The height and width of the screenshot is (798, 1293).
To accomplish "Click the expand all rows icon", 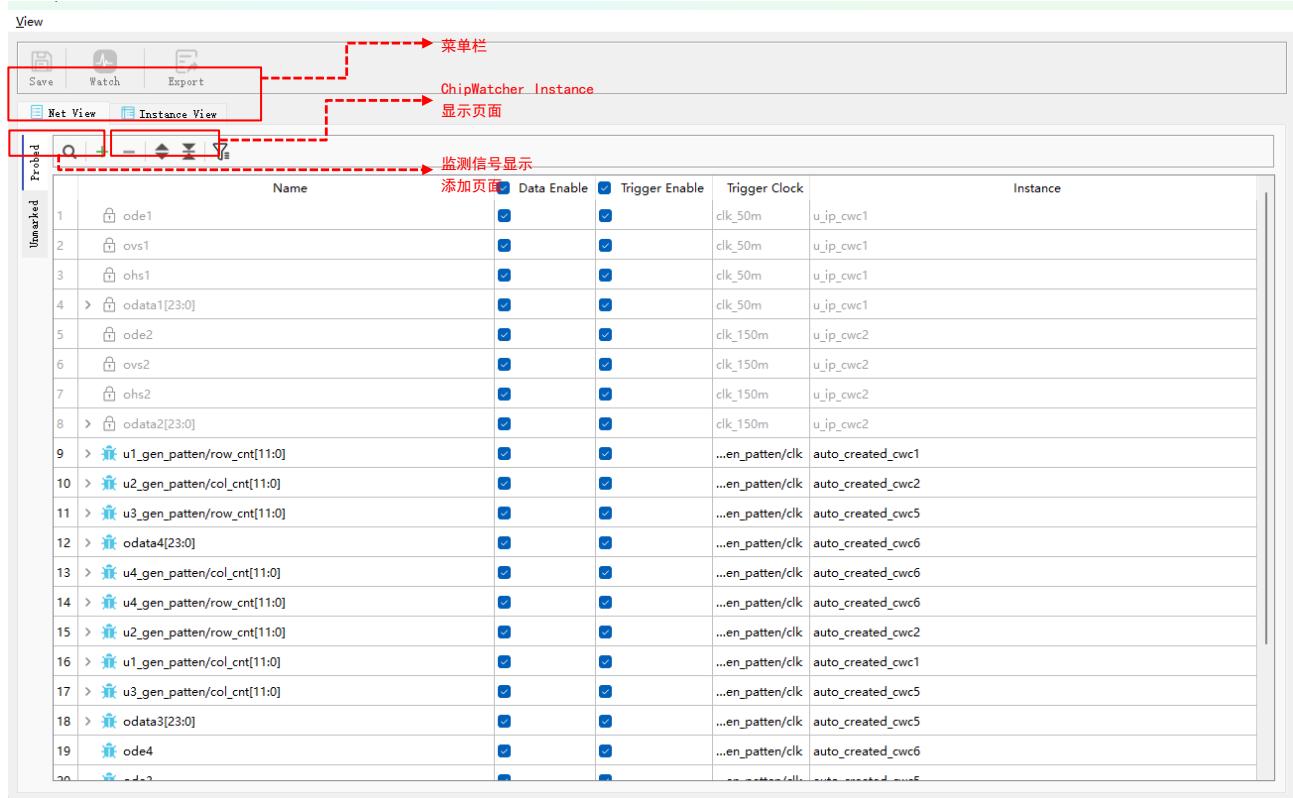I will pos(160,152).
